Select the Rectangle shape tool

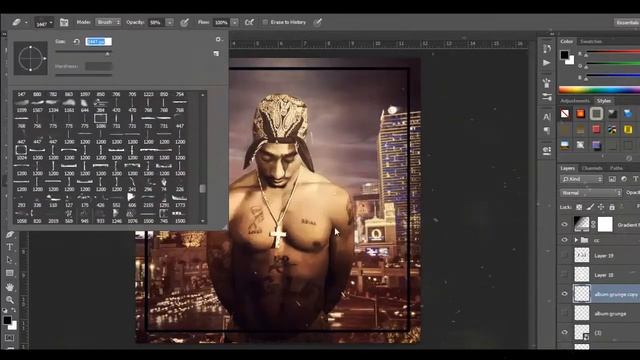(x=10, y=273)
